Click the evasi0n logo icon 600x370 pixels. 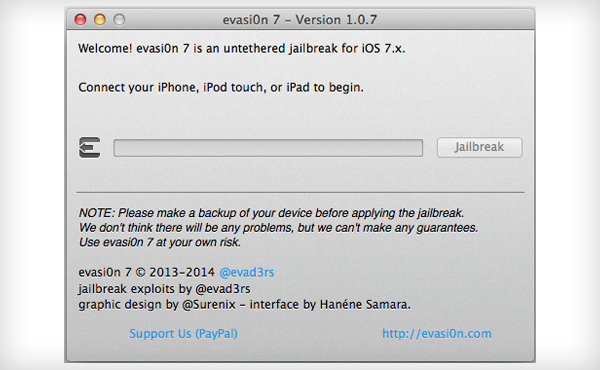click(90, 147)
